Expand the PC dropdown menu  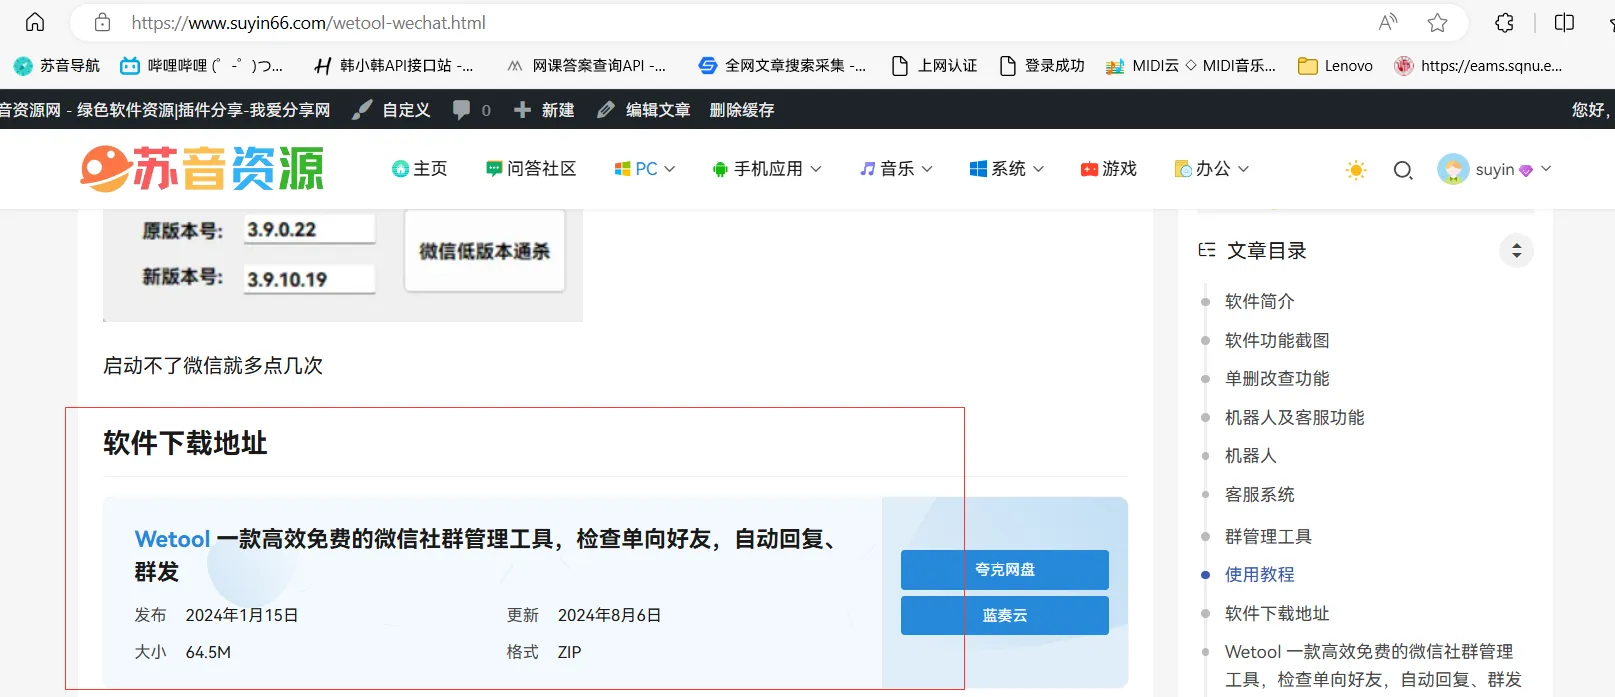645,169
